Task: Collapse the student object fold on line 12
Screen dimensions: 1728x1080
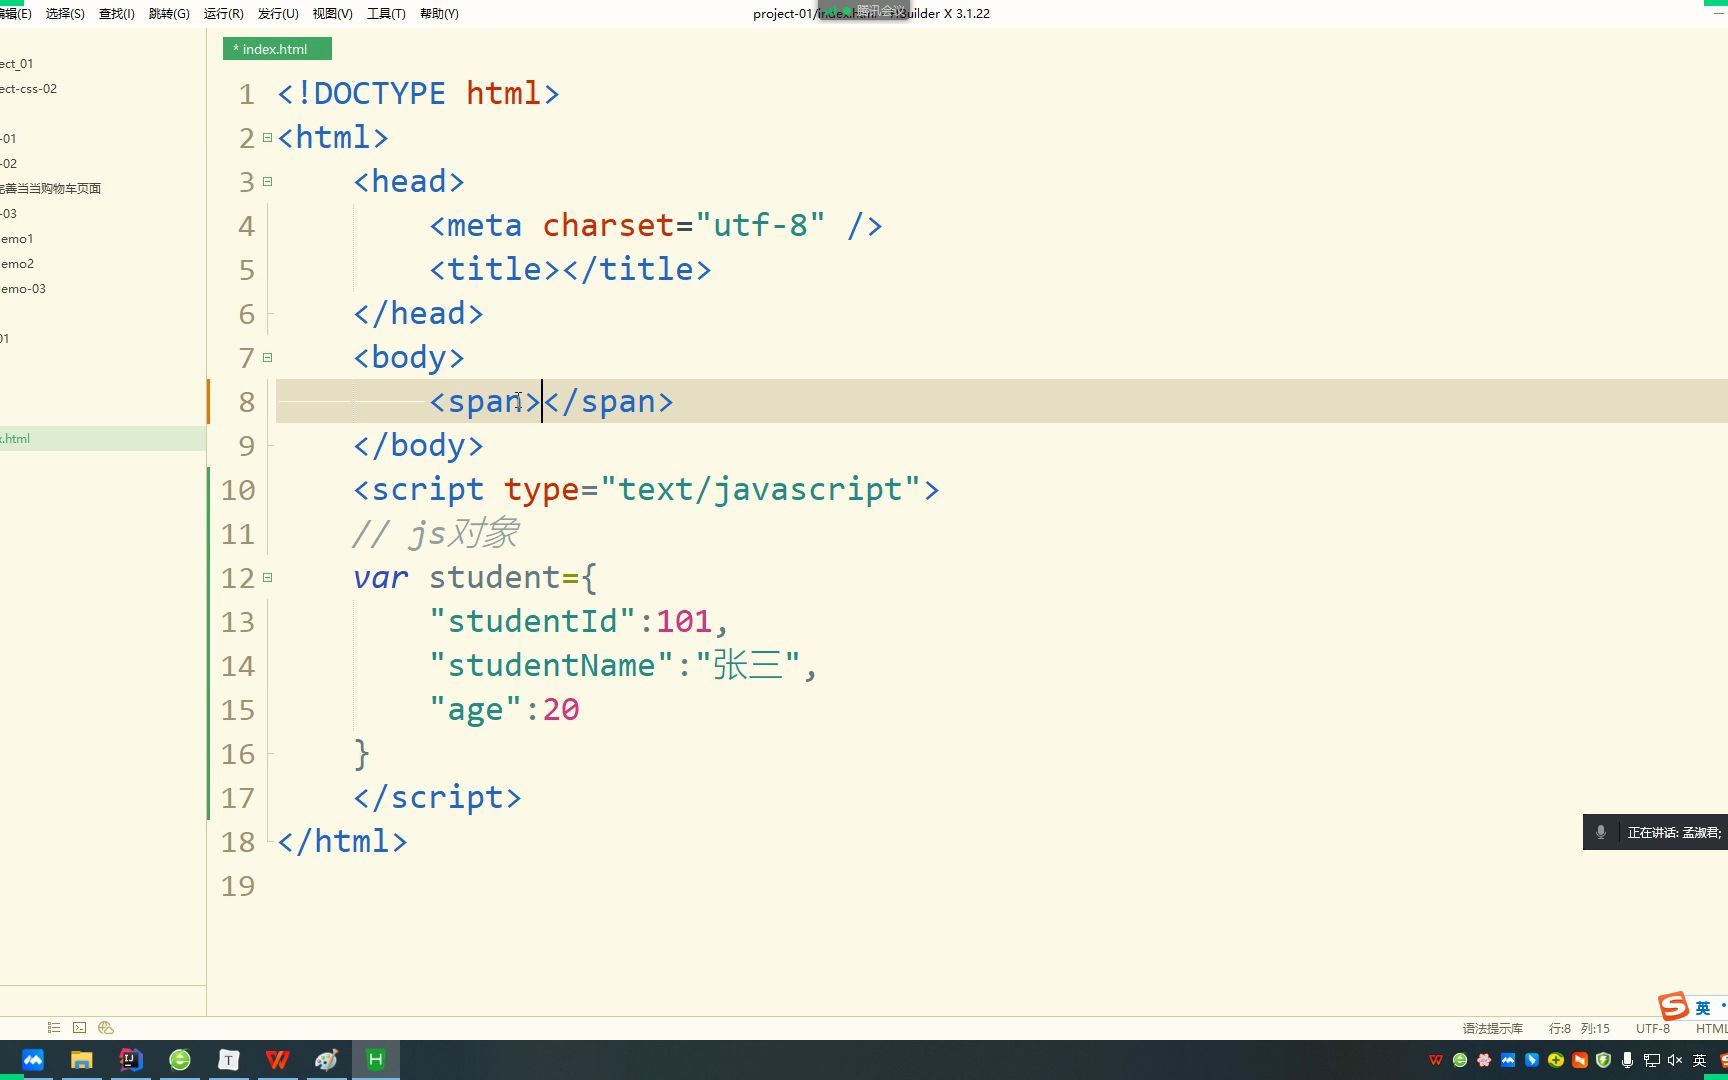Action: (x=267, y=578)
